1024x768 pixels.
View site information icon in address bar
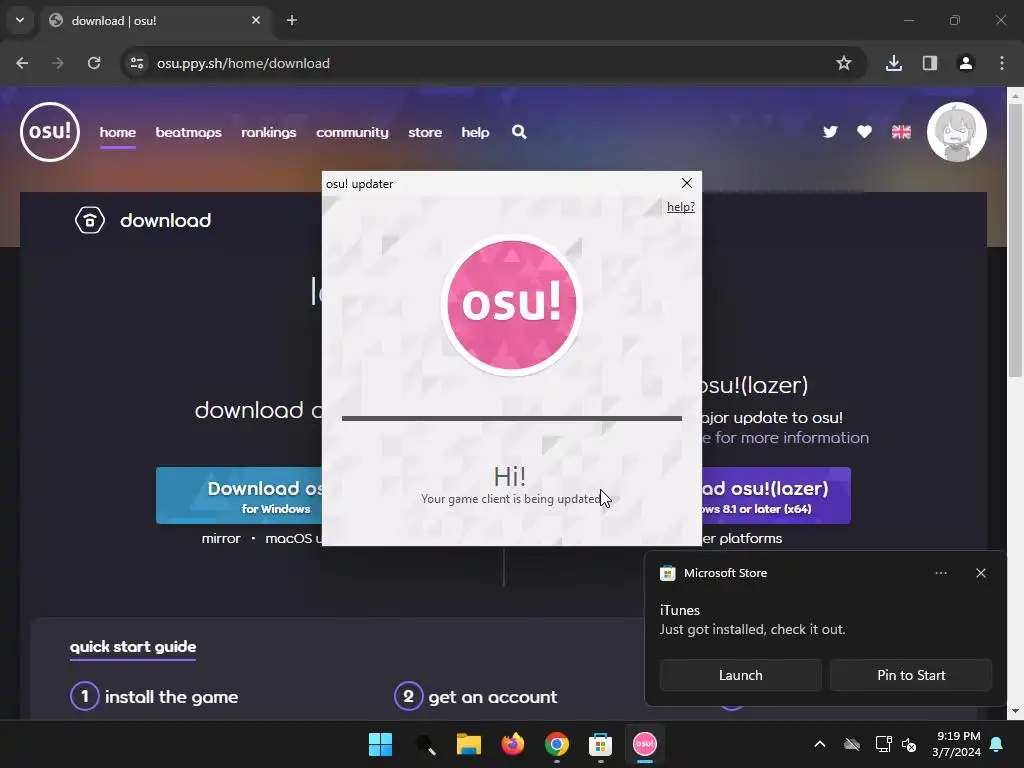[137, 63]
